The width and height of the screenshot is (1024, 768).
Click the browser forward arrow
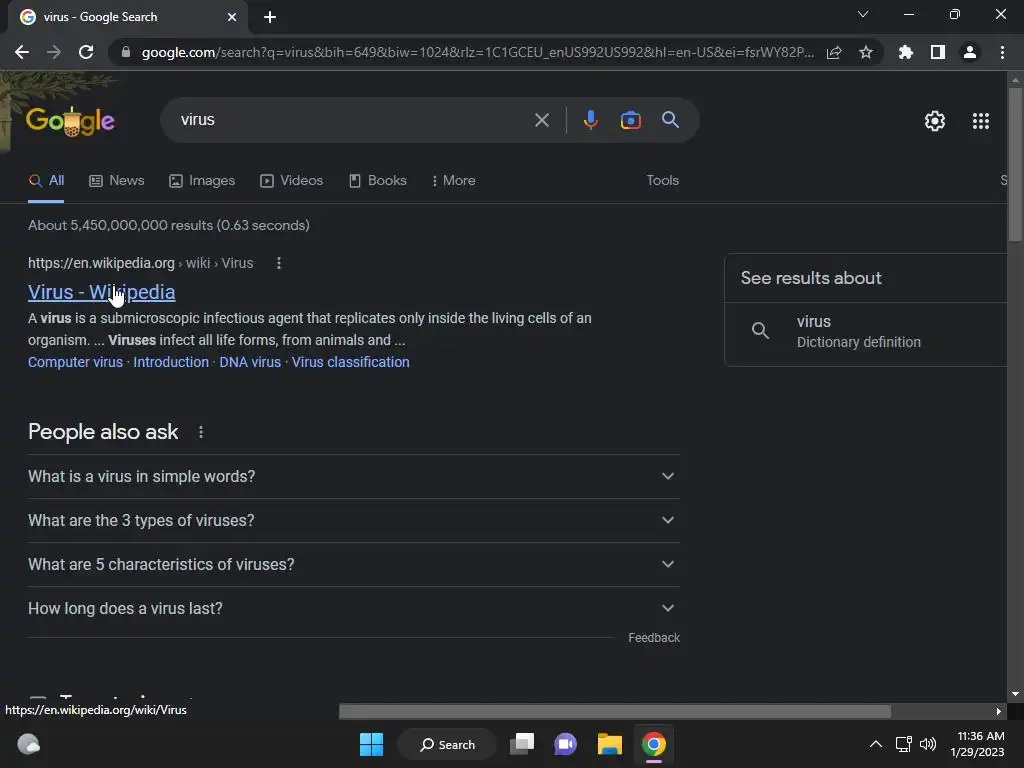[54, 52]
